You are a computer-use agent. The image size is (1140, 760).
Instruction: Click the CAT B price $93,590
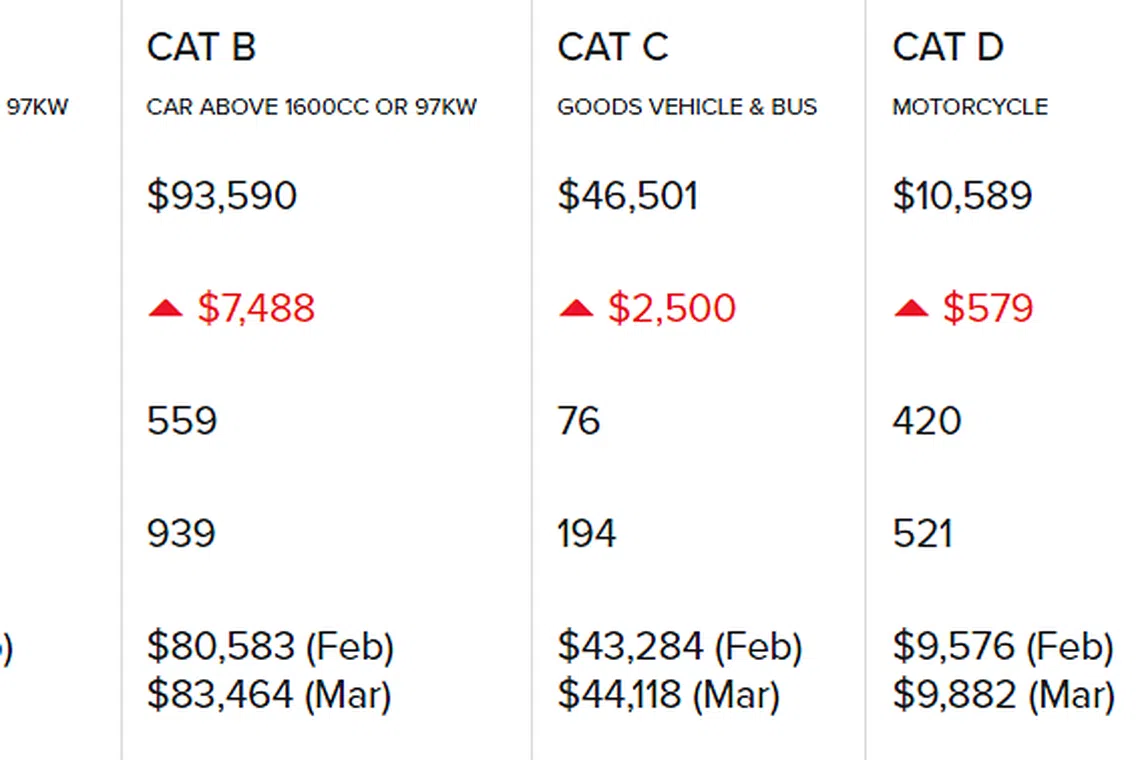point(222,195)
